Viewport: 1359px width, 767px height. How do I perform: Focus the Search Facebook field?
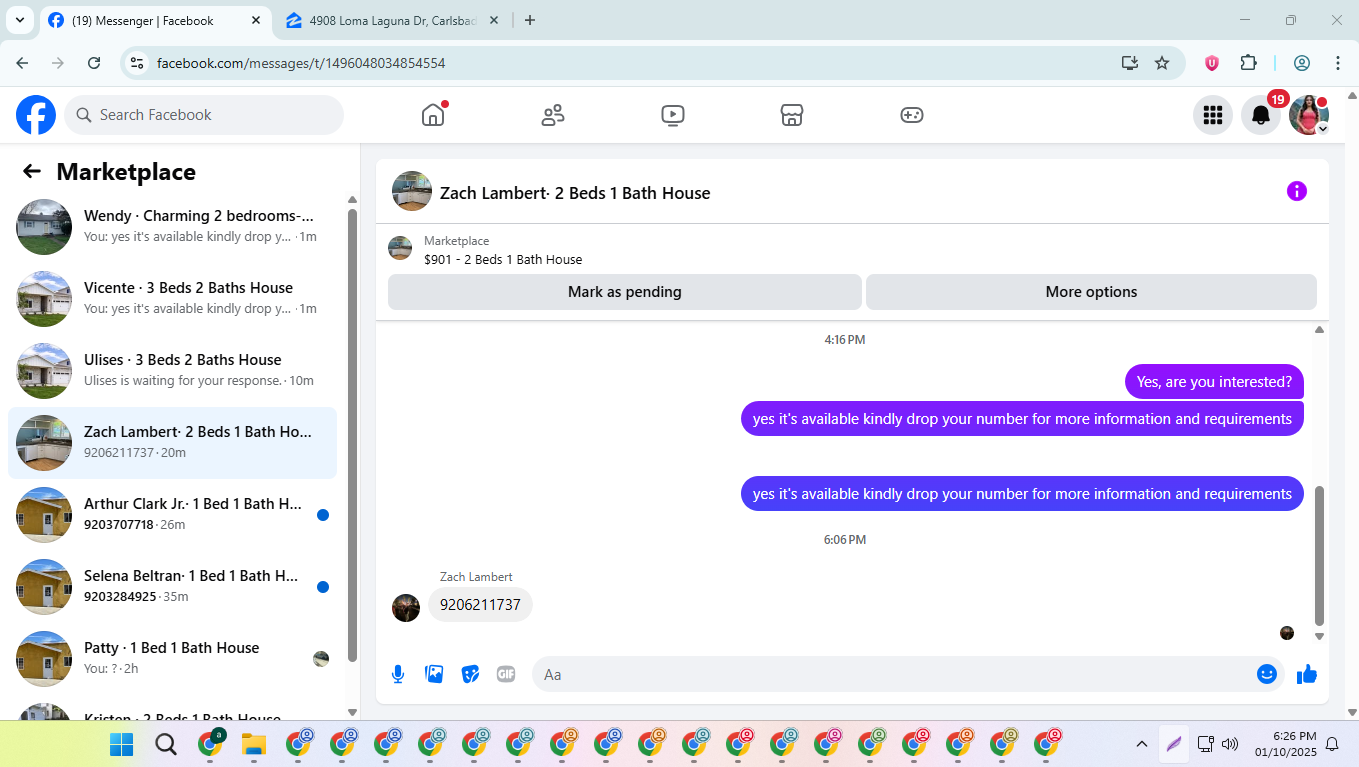click(x=204, y=115)
